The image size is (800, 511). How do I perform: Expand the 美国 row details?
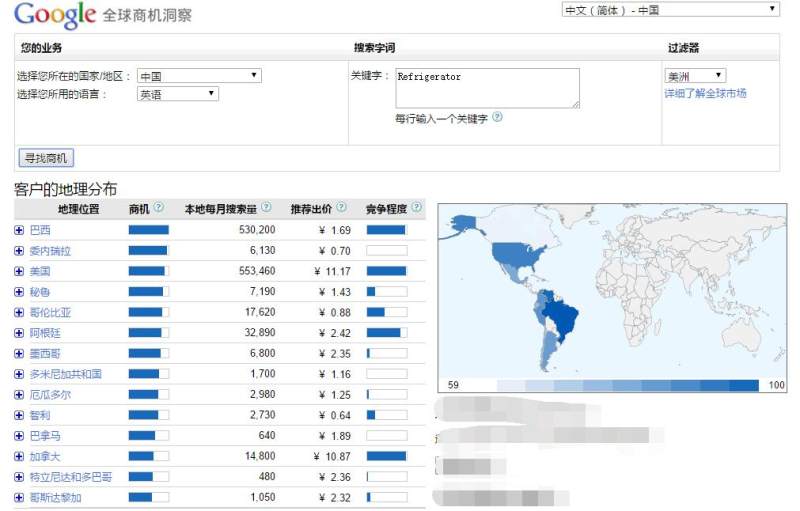tap(19, 271)
